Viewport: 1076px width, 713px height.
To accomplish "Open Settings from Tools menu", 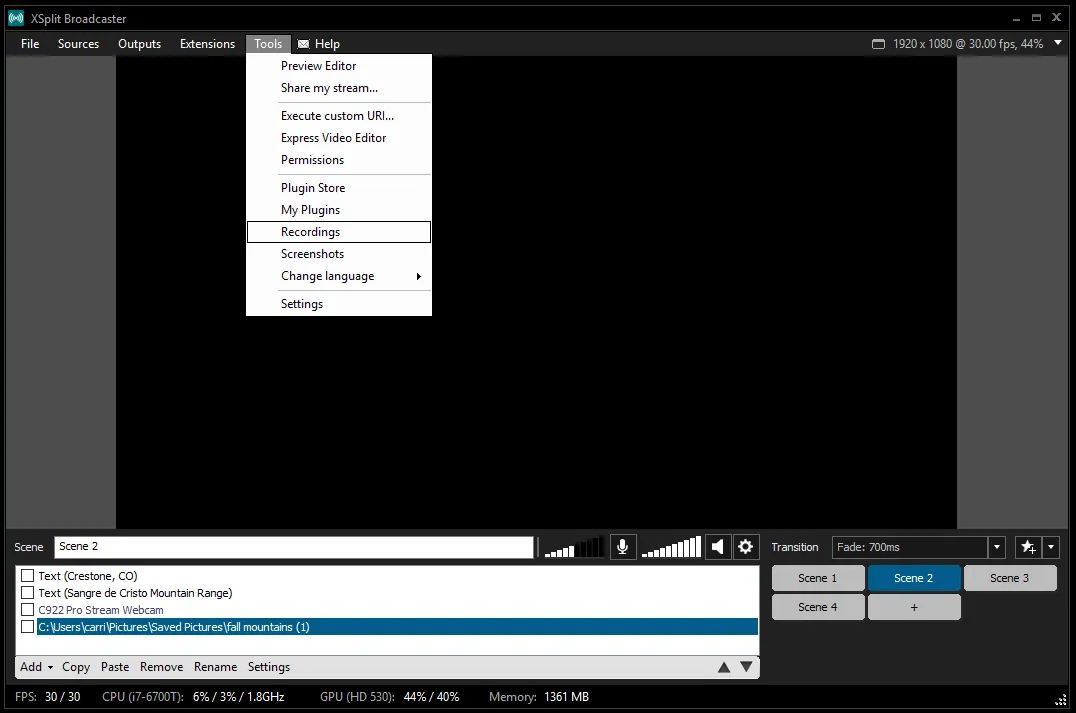I will [x=339, y=304].
